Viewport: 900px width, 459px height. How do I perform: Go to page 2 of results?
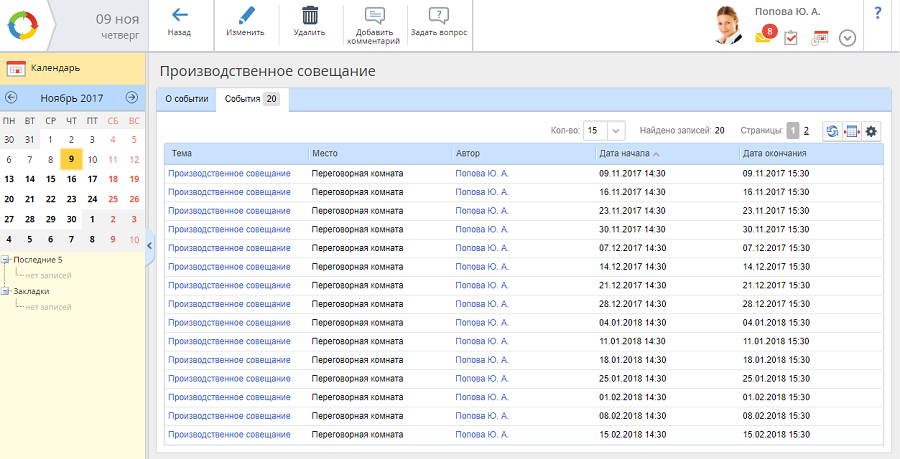(x=806, y=131)
